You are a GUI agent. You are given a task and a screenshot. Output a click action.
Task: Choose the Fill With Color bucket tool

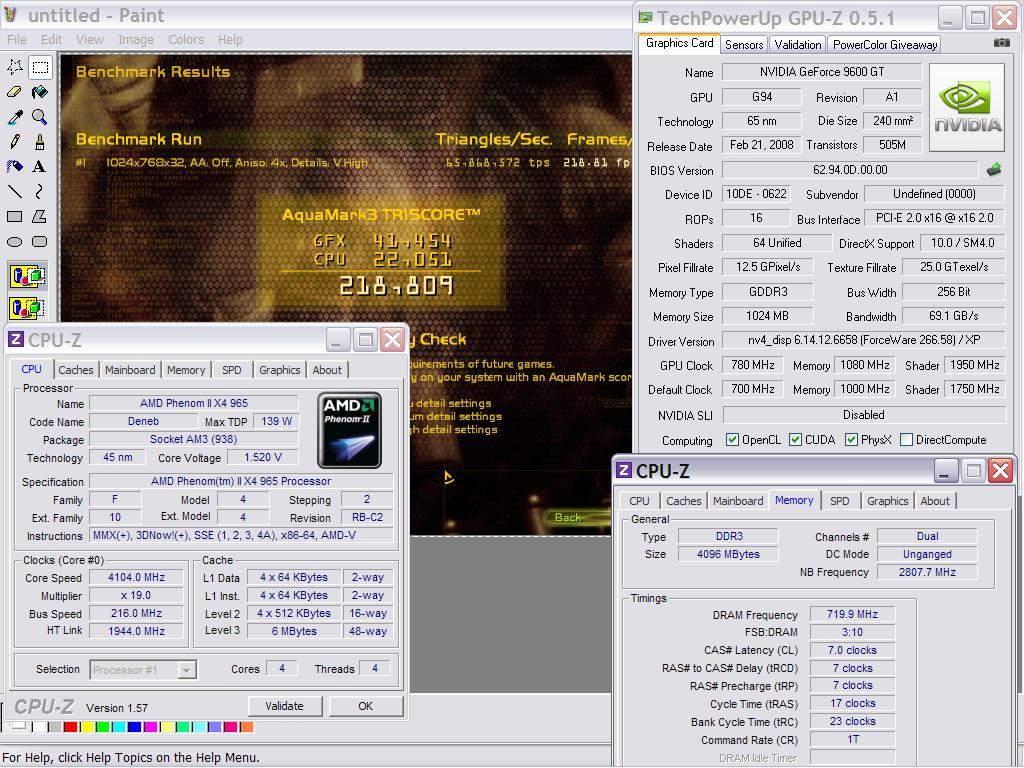coord(40,92)
